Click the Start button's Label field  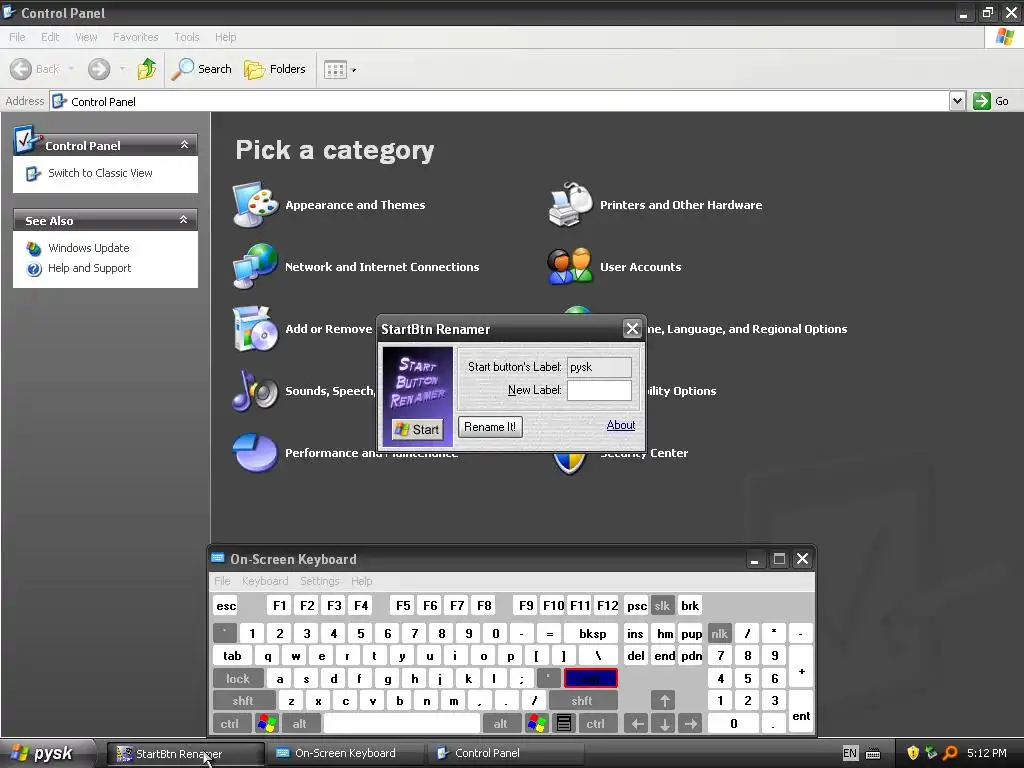[599, 367]
